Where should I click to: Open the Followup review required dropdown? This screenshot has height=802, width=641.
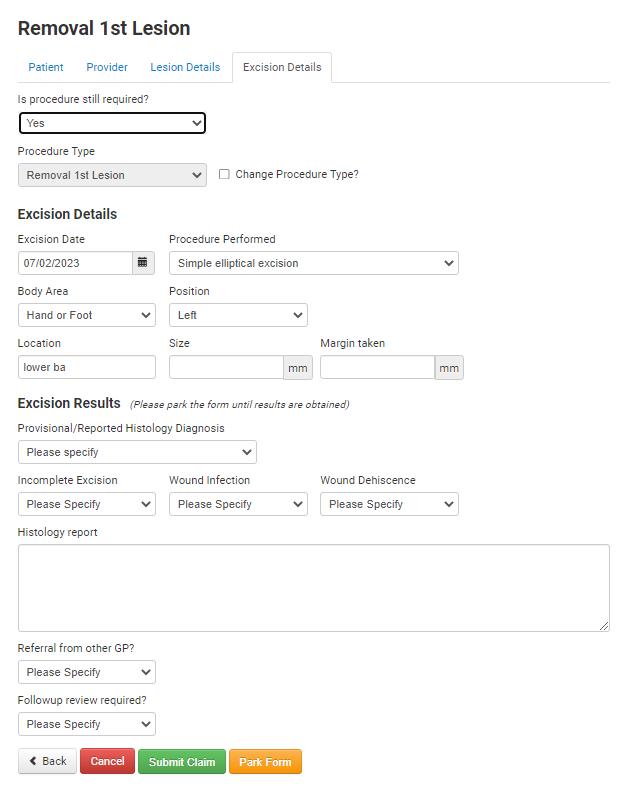[86, 724]
